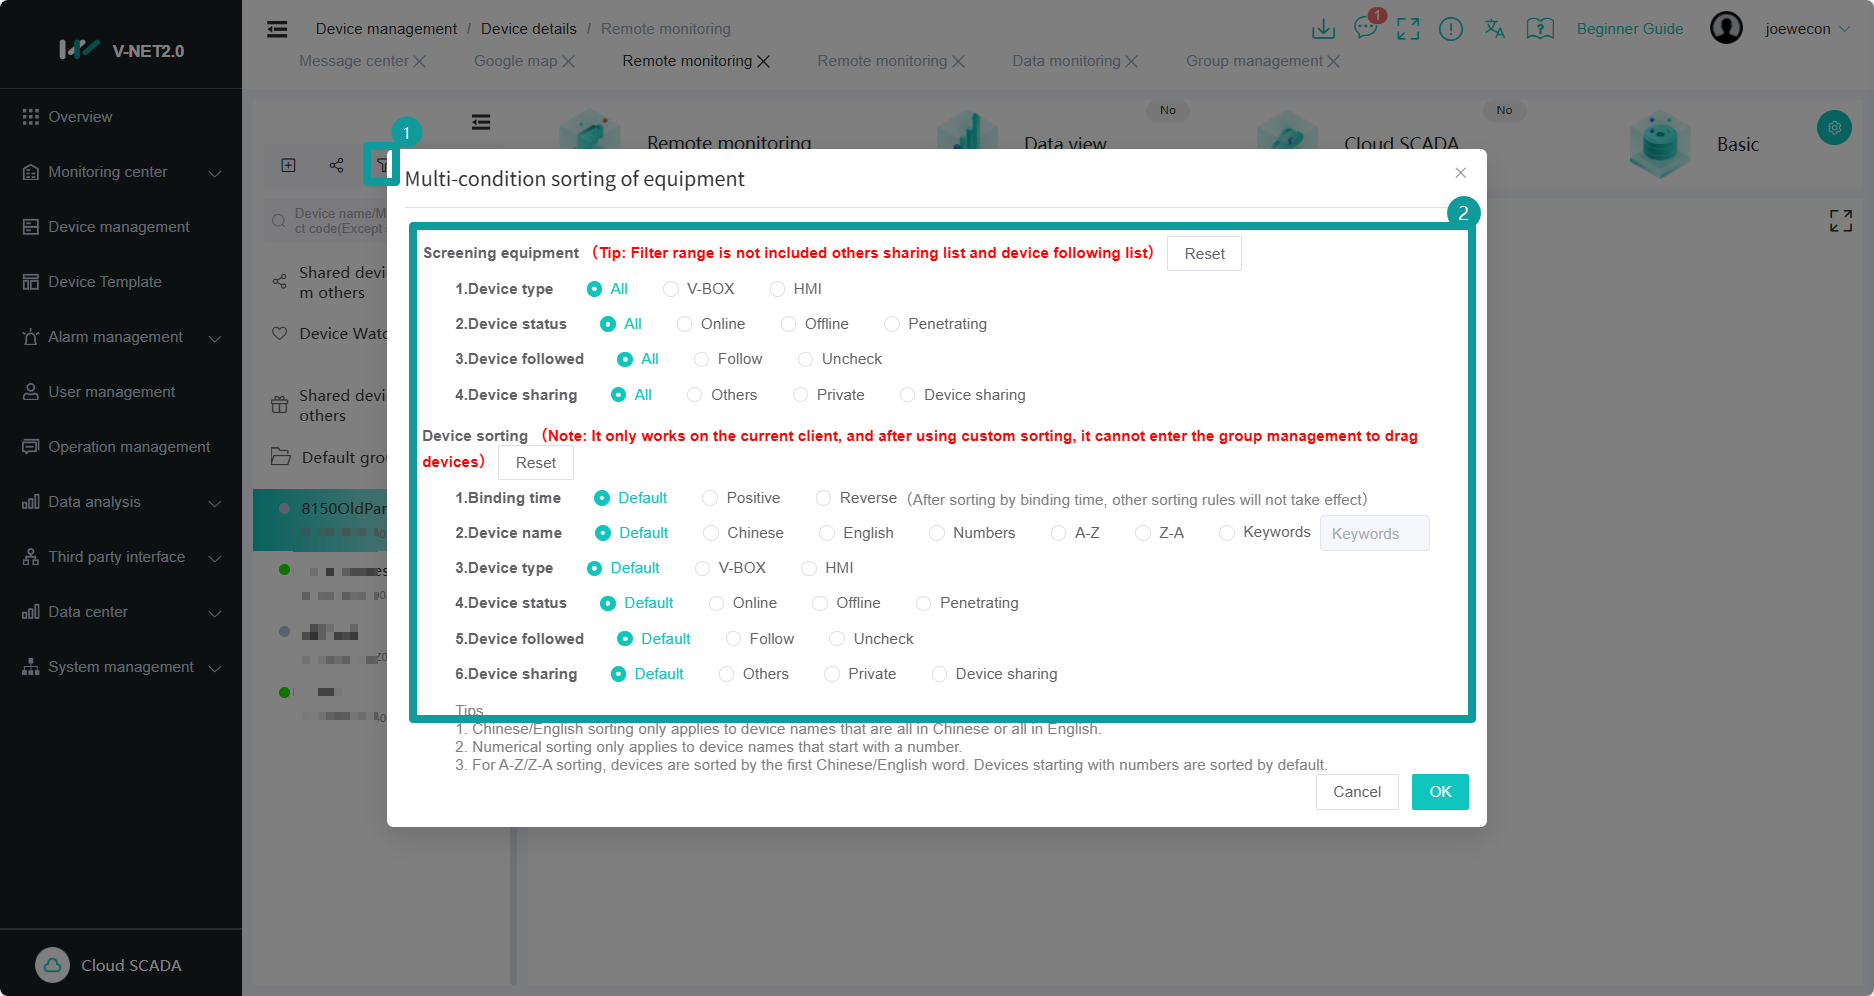Expand the Alarm management menu
This screenshot has width=1874, height=996.
(x=121, y=337)
